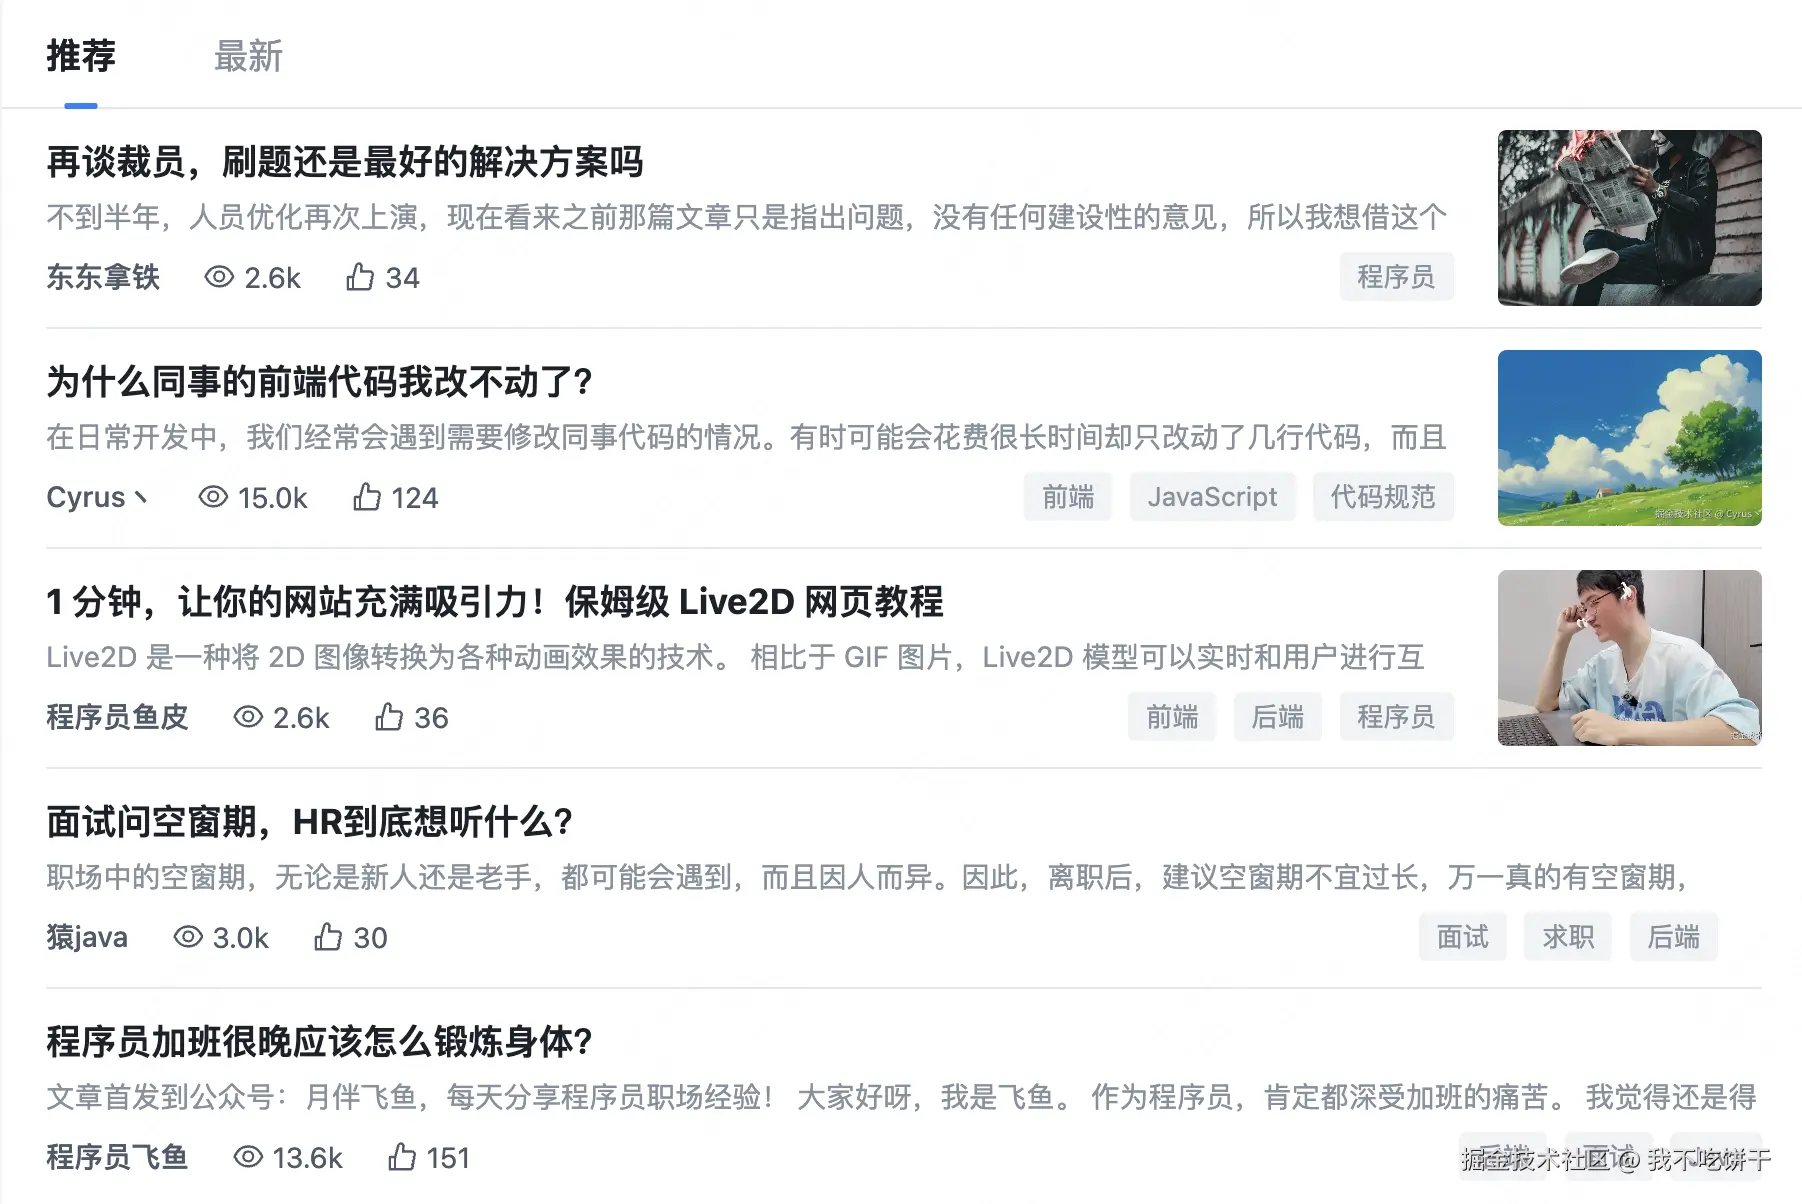Image resolution: width=1802 pixels, height=1204 pixels.
Task: Click the 代码规范 tag
Action: pos(1383,497)
